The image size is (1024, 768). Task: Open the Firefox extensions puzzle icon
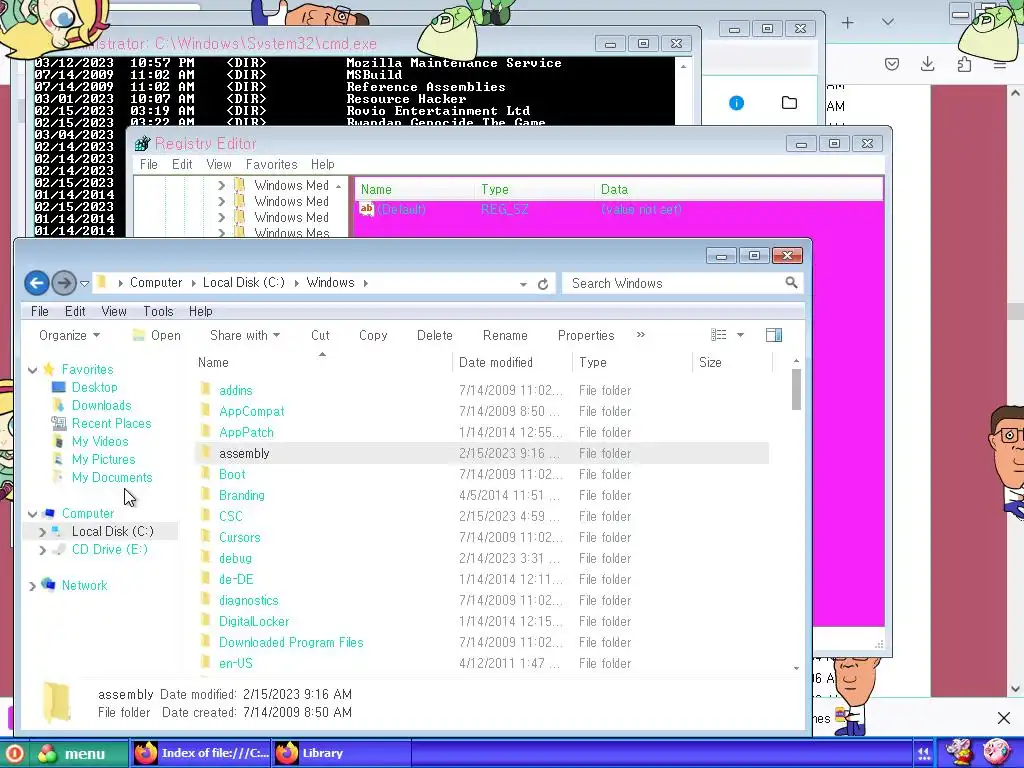point(964,64)
